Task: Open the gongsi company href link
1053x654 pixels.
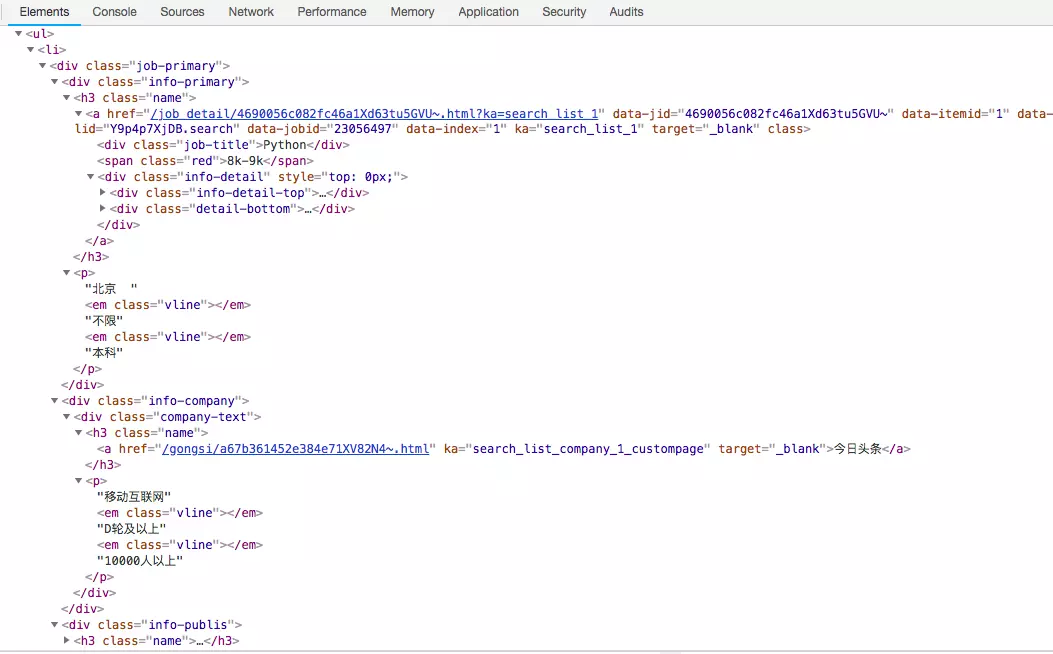Action: pyautogui.click(x=295, y=449)
